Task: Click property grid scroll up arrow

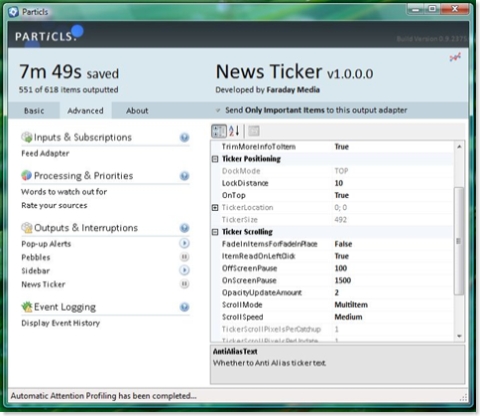Action: [x=459, y=147]
